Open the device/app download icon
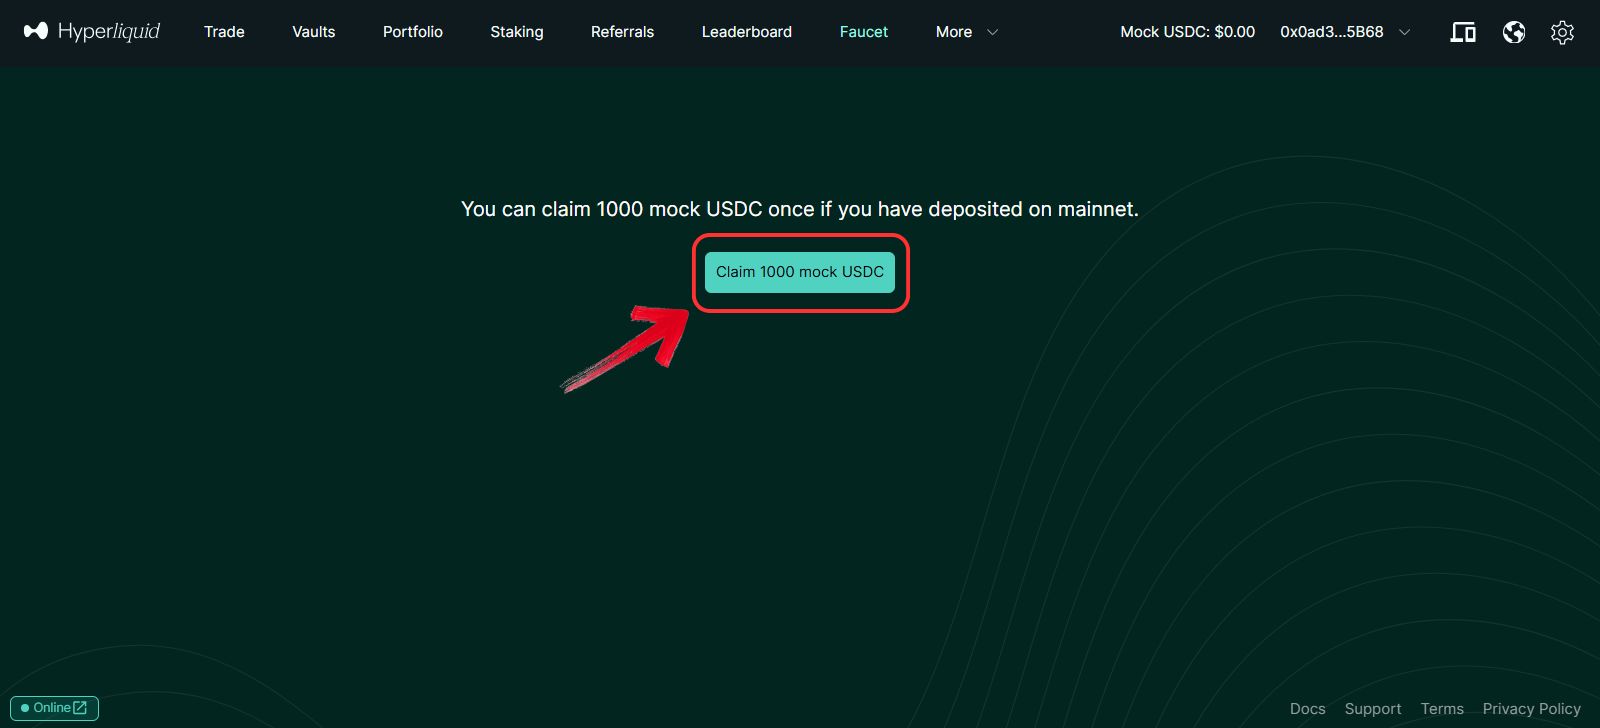The image size is (1600, 728). (x=1463, y=32)
